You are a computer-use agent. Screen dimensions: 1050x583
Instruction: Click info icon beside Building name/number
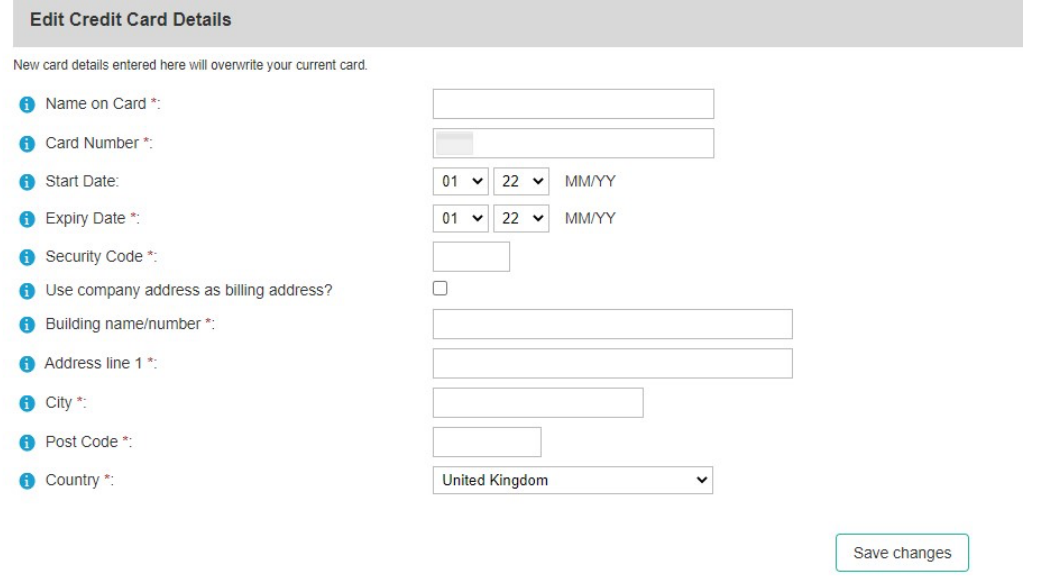[x=27, y=325]
